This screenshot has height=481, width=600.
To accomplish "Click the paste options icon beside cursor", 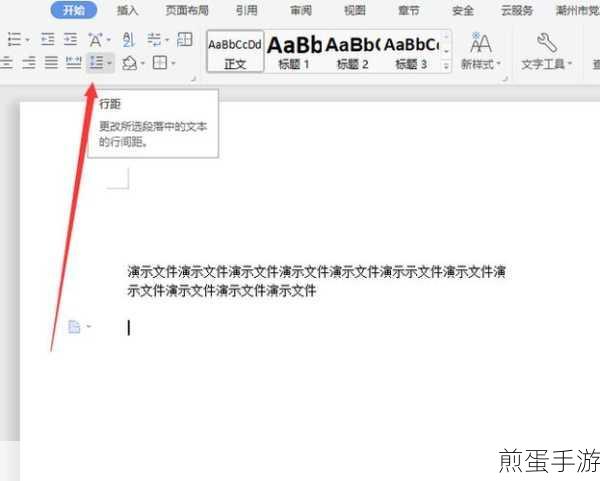I will [x=74, y=327].
